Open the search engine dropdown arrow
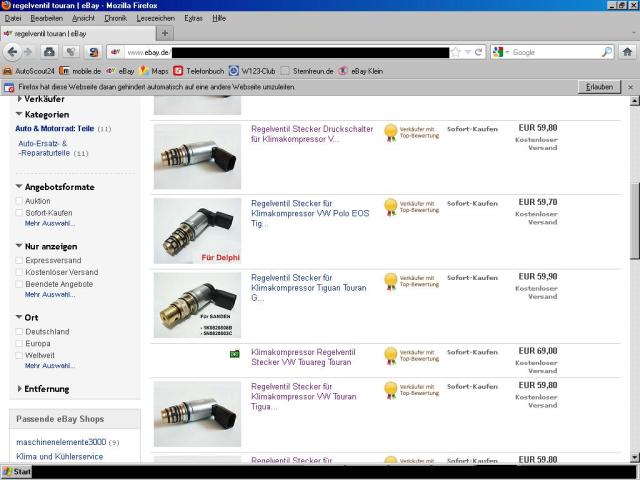Image resolution: width=640 pixels, height=480 pixels. coord(507,52)
